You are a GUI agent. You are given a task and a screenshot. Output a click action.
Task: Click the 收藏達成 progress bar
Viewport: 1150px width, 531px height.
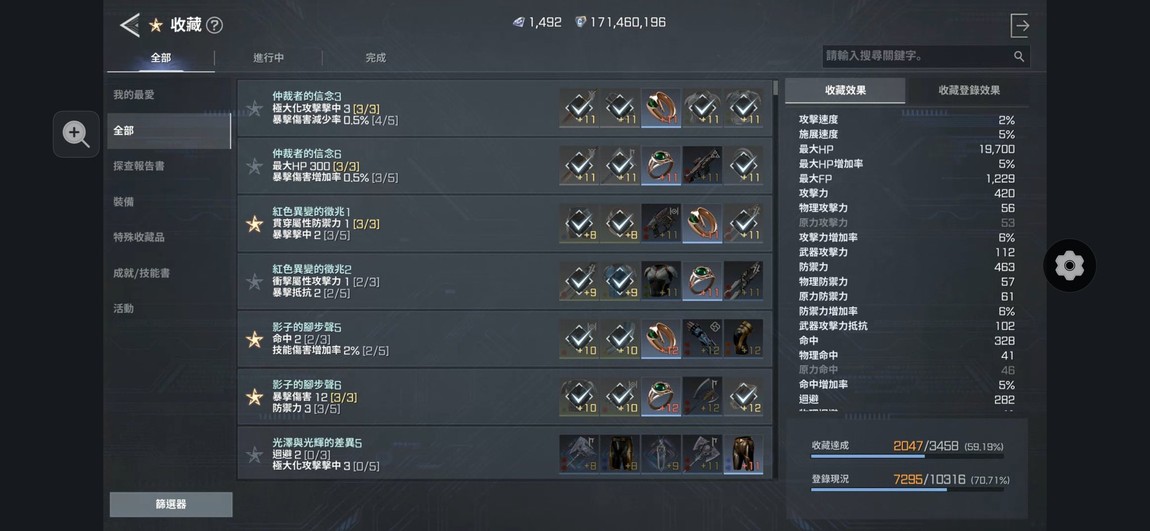pyautogui.click(x=907, y=456)
